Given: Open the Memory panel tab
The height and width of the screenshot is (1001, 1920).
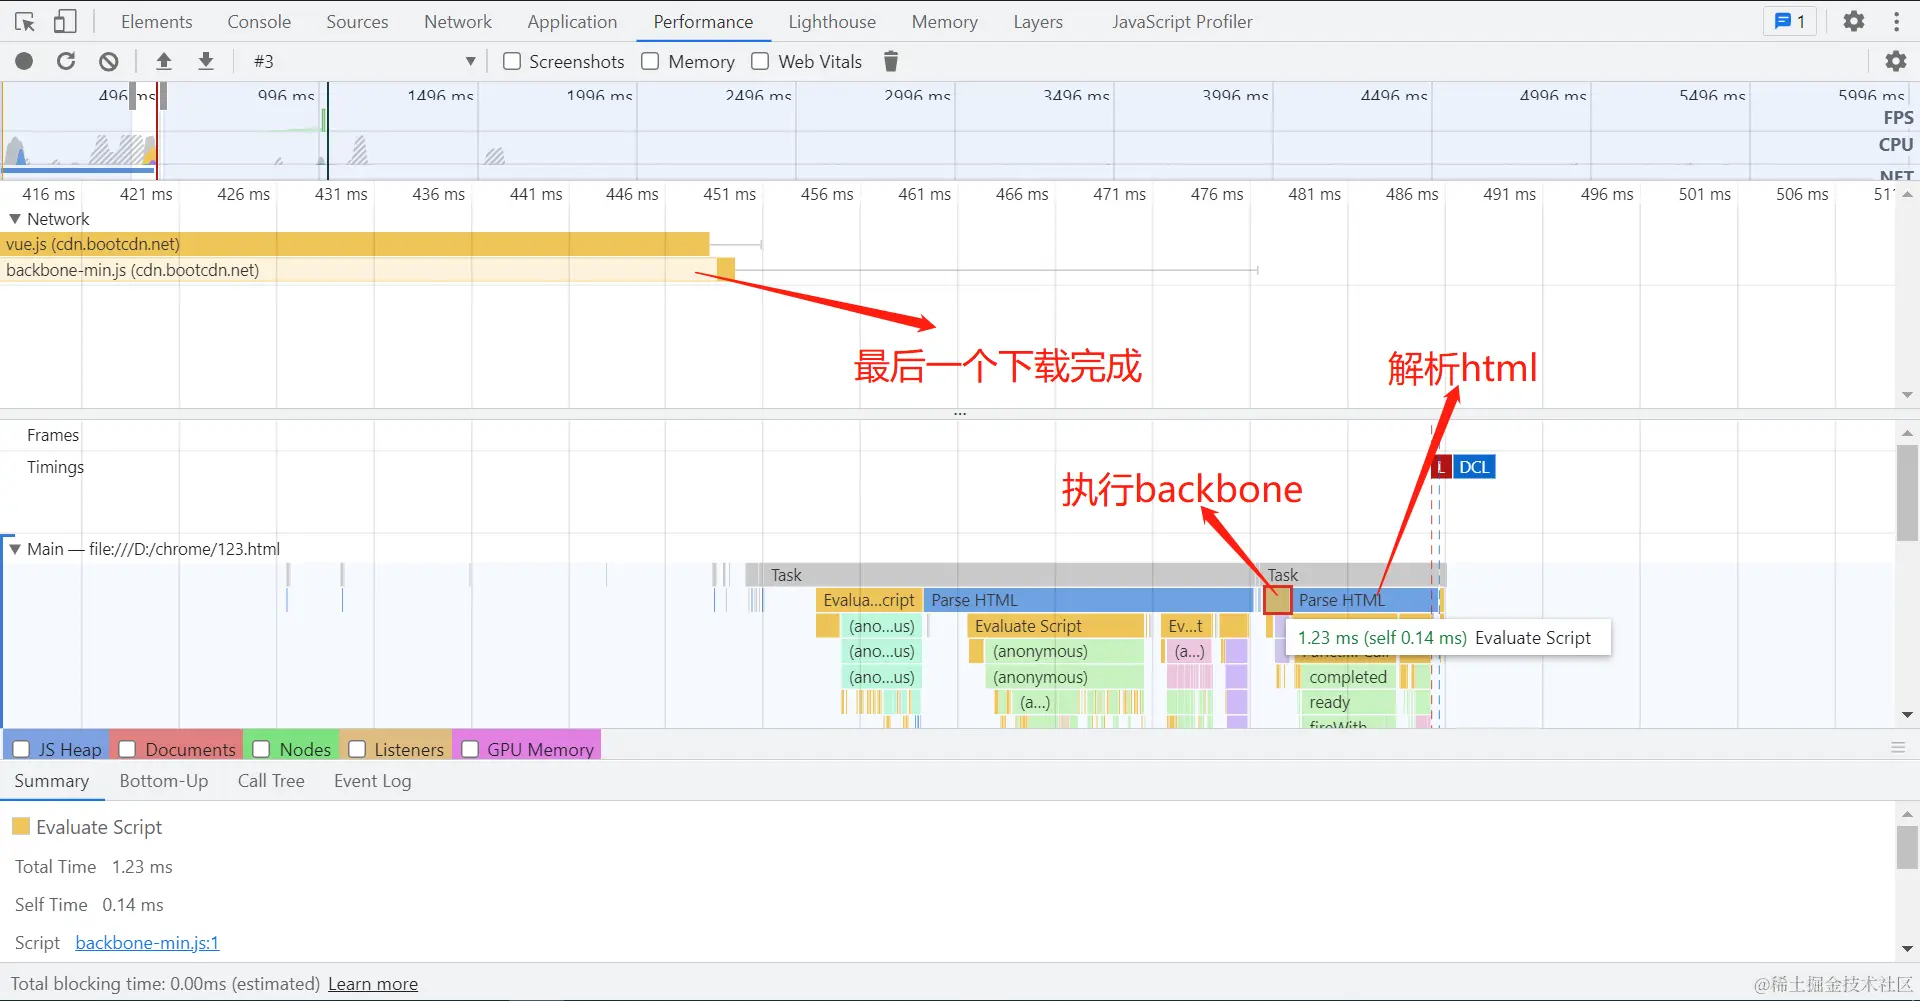Looking at the screenshot, I should [945, 21].
